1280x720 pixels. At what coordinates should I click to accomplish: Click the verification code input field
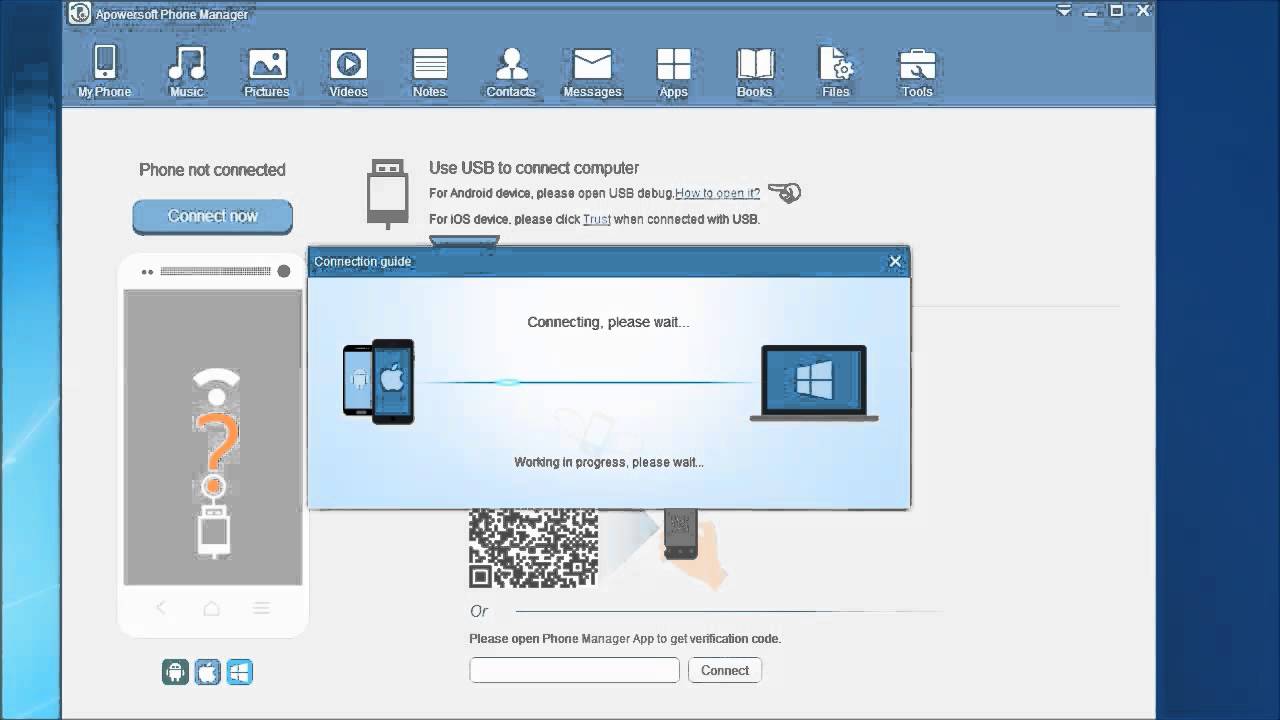tap(574, 670)
